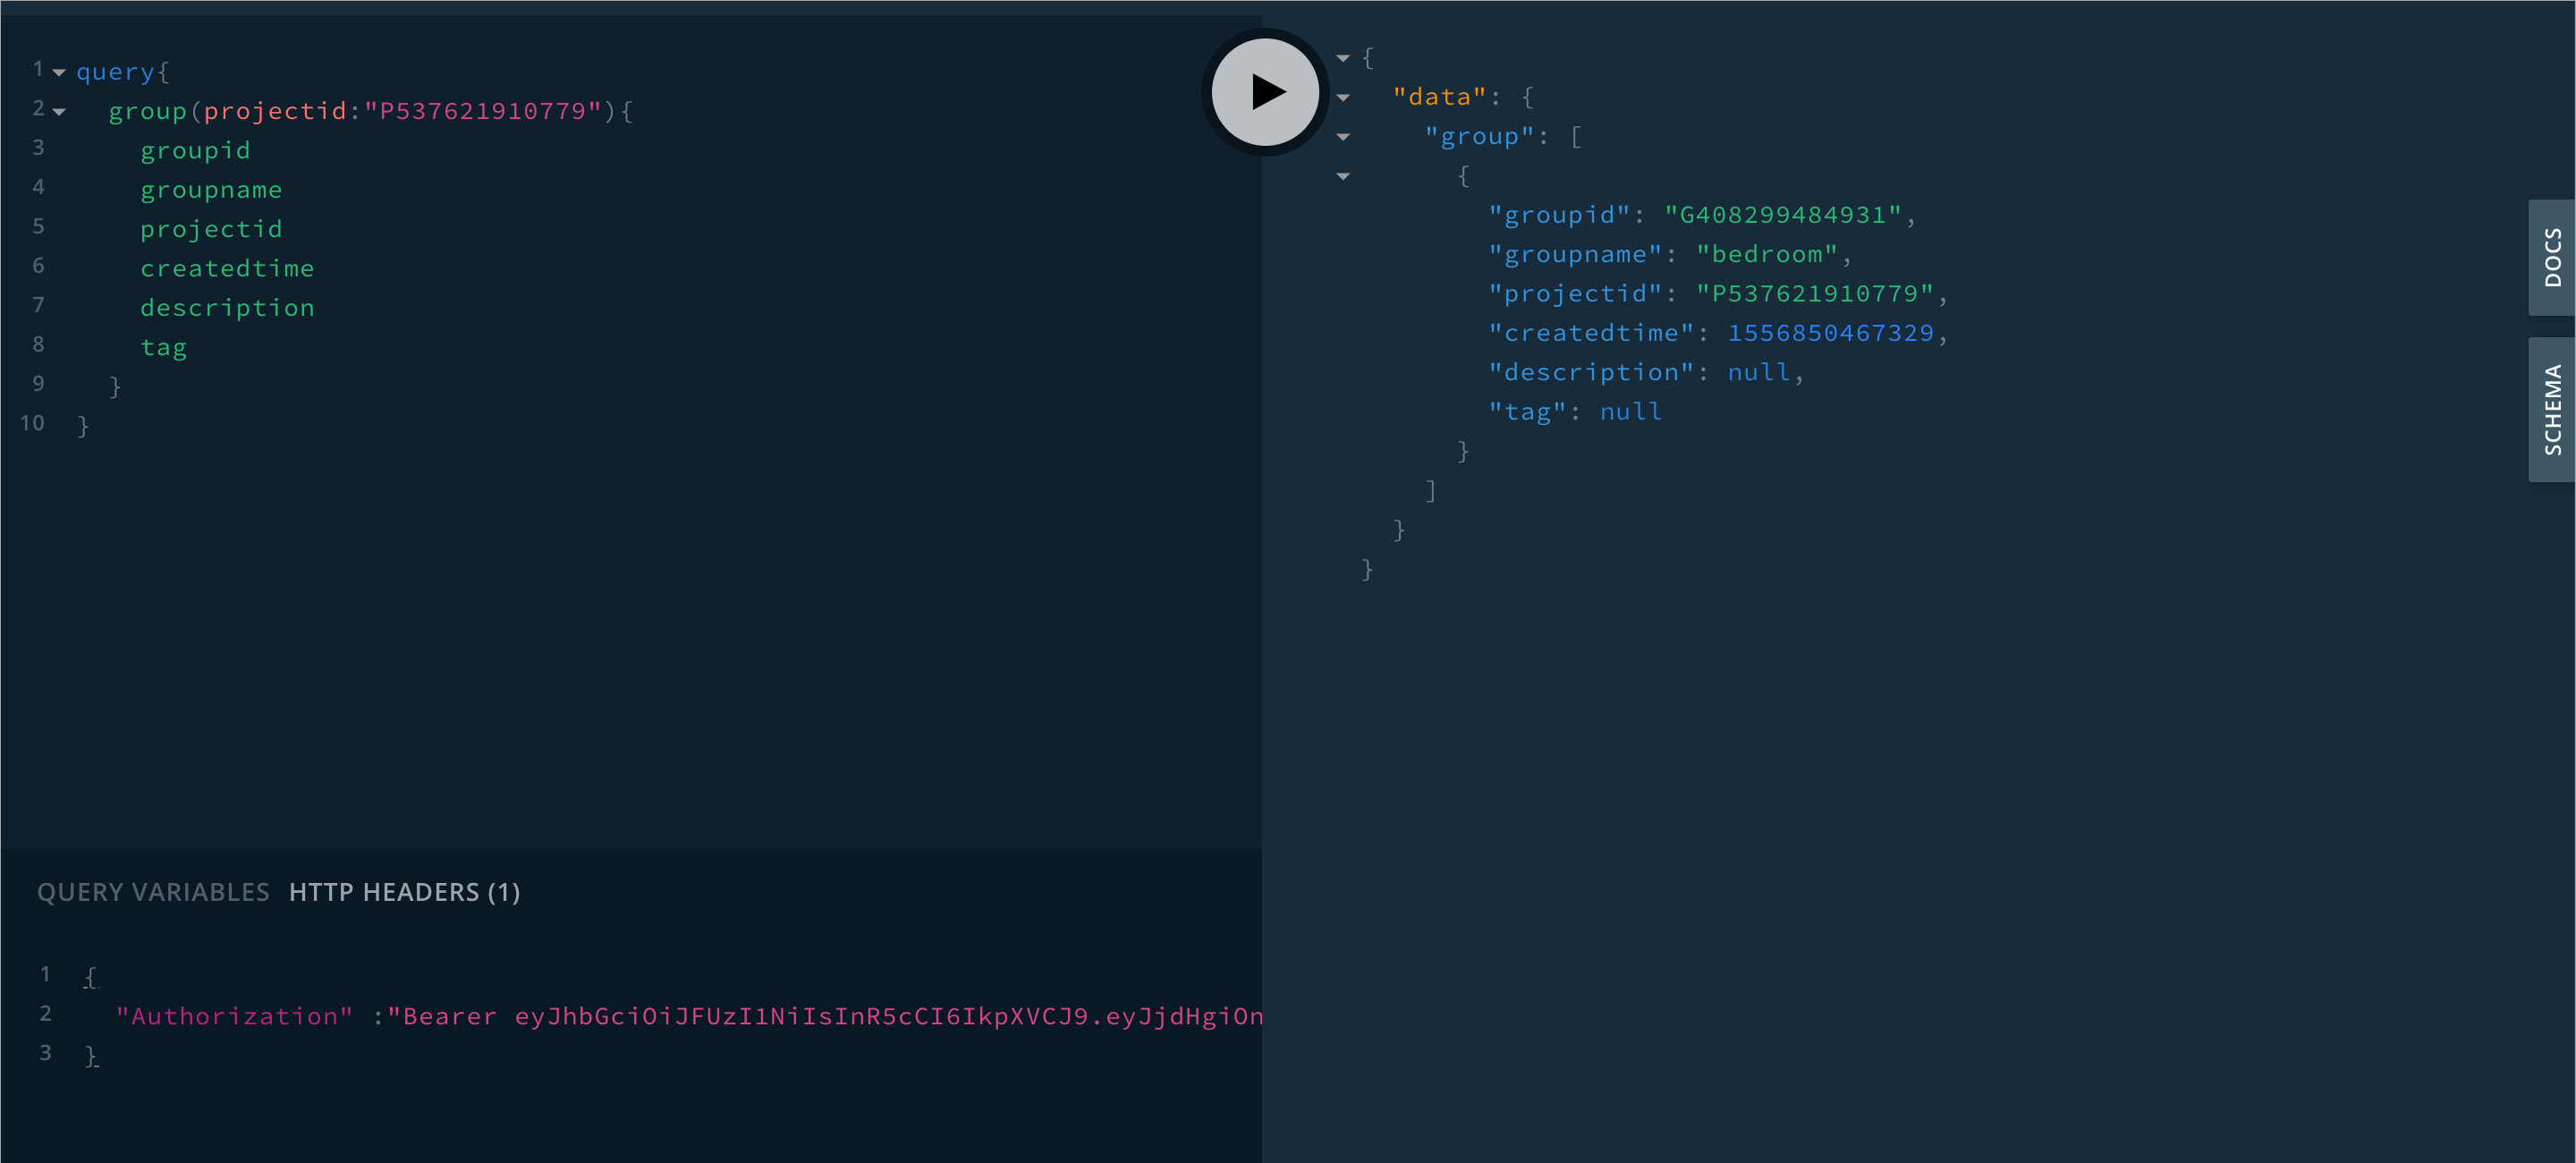Click the groupname field in the query

[211, 190]
